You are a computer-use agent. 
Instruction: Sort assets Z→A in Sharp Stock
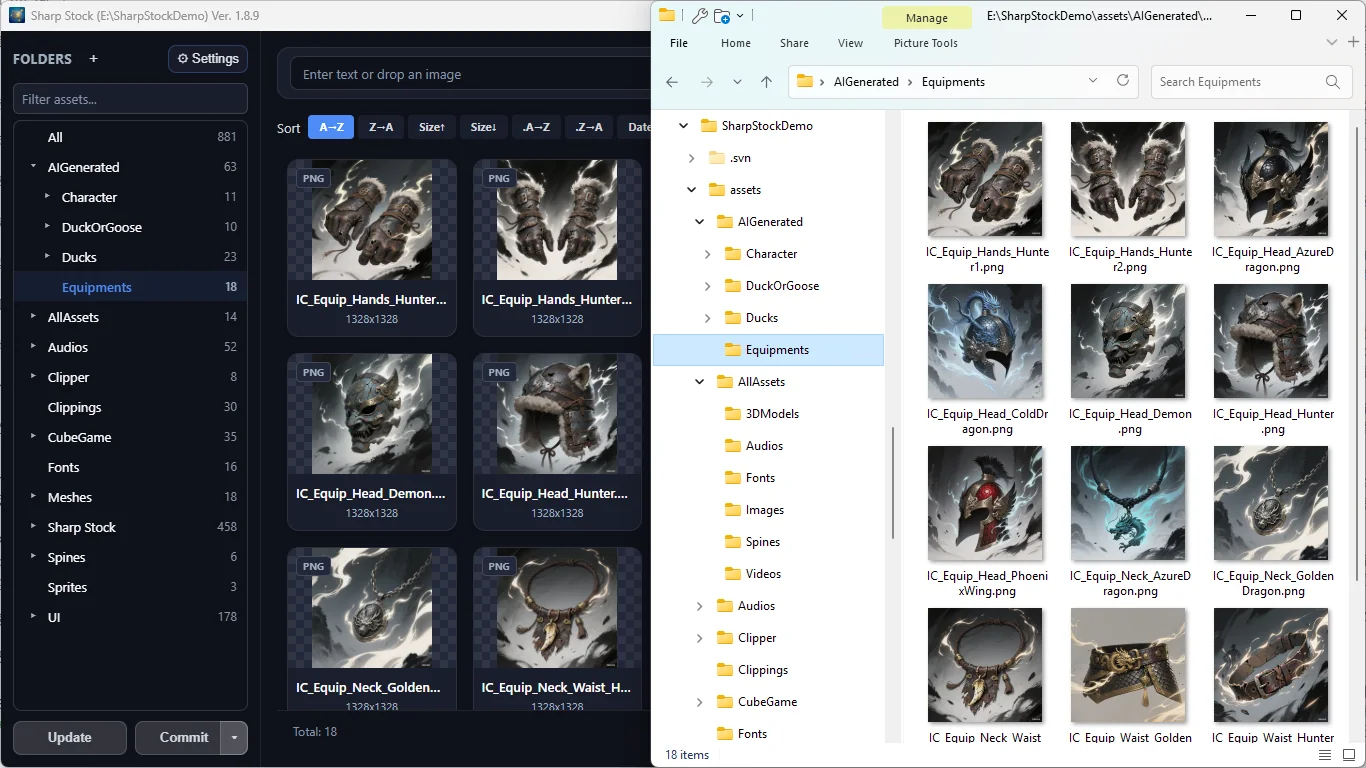pyautogui.click(x=381, y=127)
